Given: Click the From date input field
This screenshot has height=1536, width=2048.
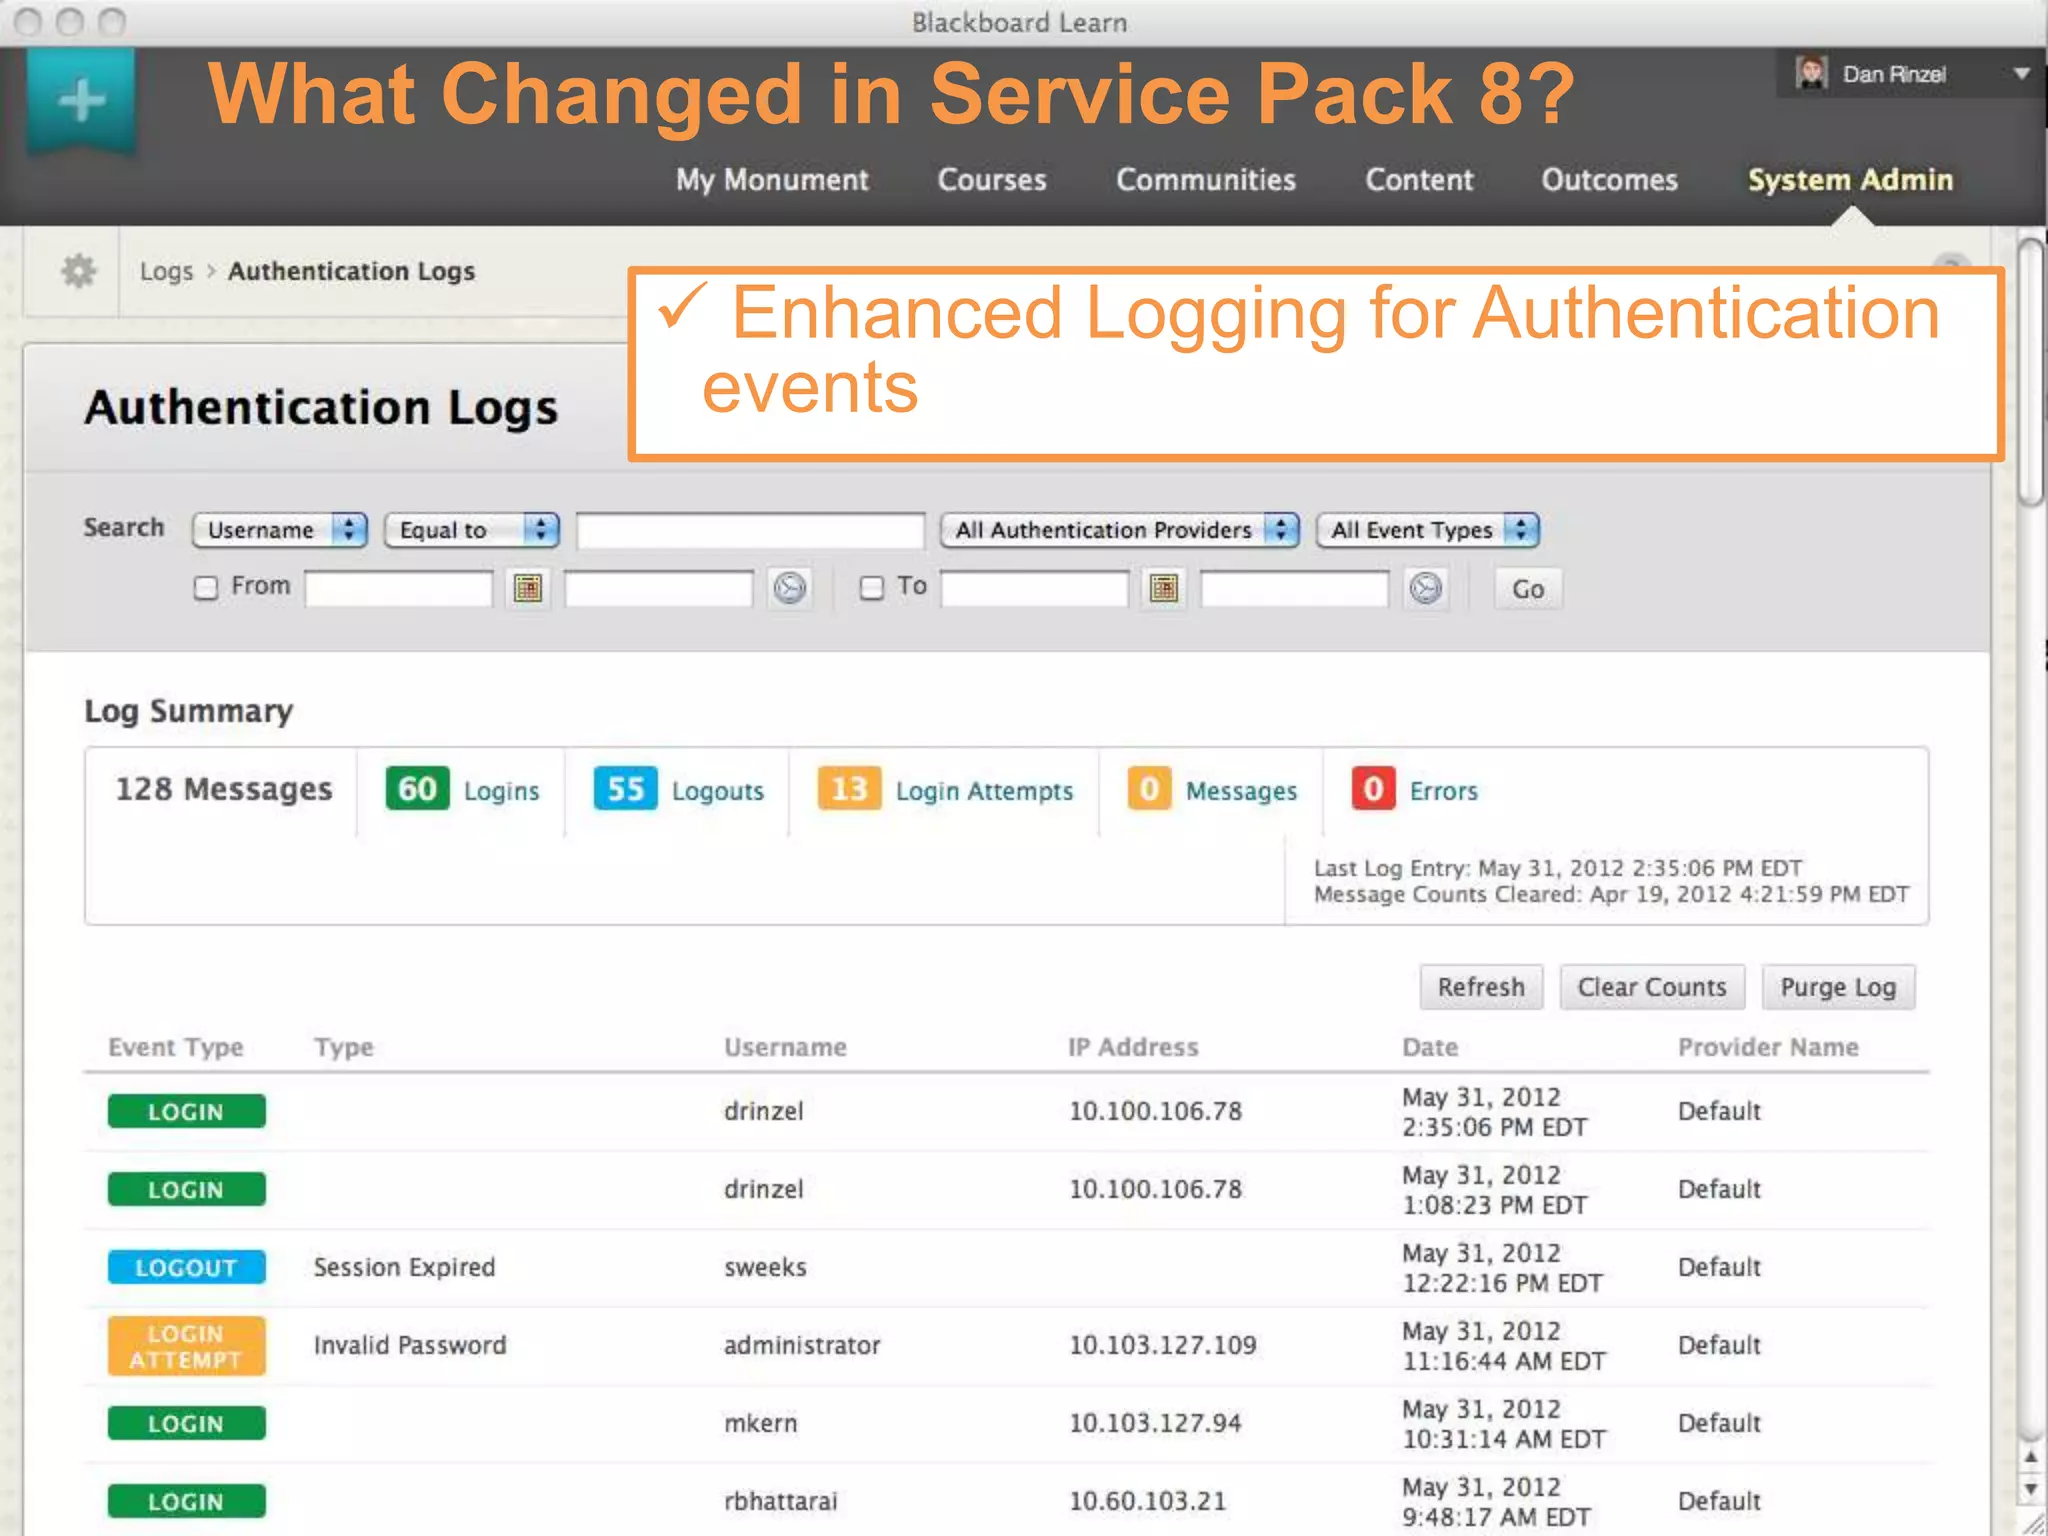Looking at the screenshot, I should [398, 588].
